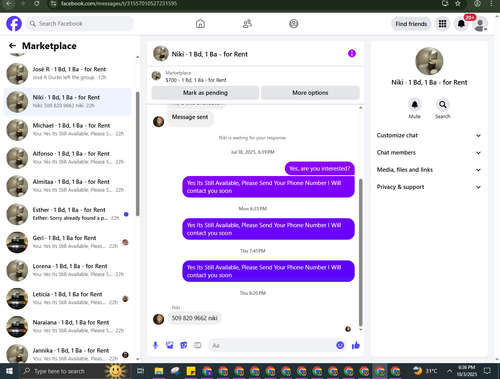Open the Naraiana conversation

[x=67, y=326]
